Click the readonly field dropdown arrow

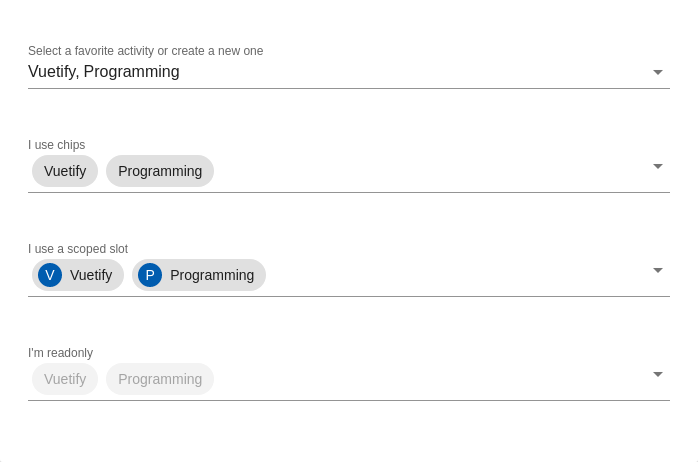tap(657, 374)
